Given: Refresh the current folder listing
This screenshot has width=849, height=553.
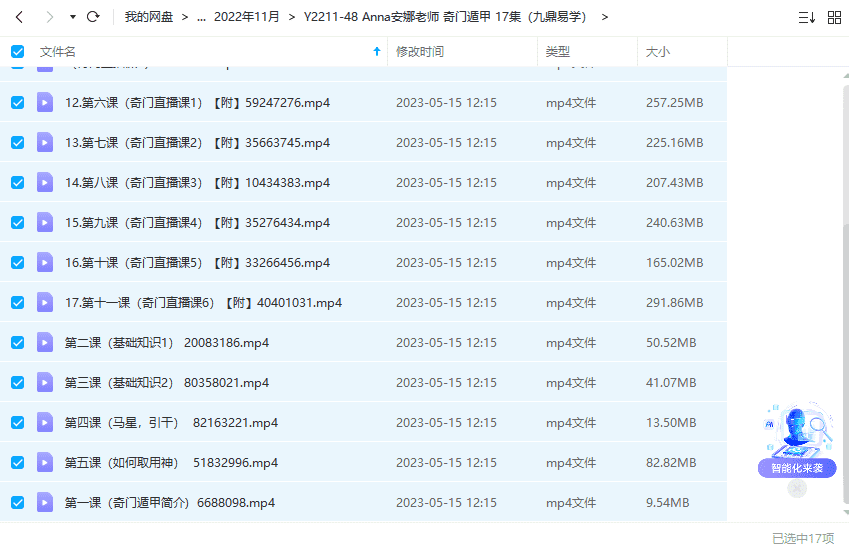Looking at the screenshot, I should [93, 17].
